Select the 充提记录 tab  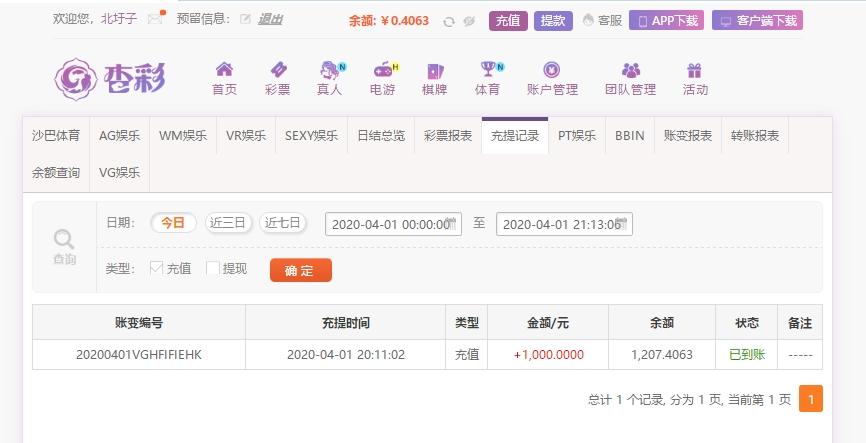pos(515,136)
